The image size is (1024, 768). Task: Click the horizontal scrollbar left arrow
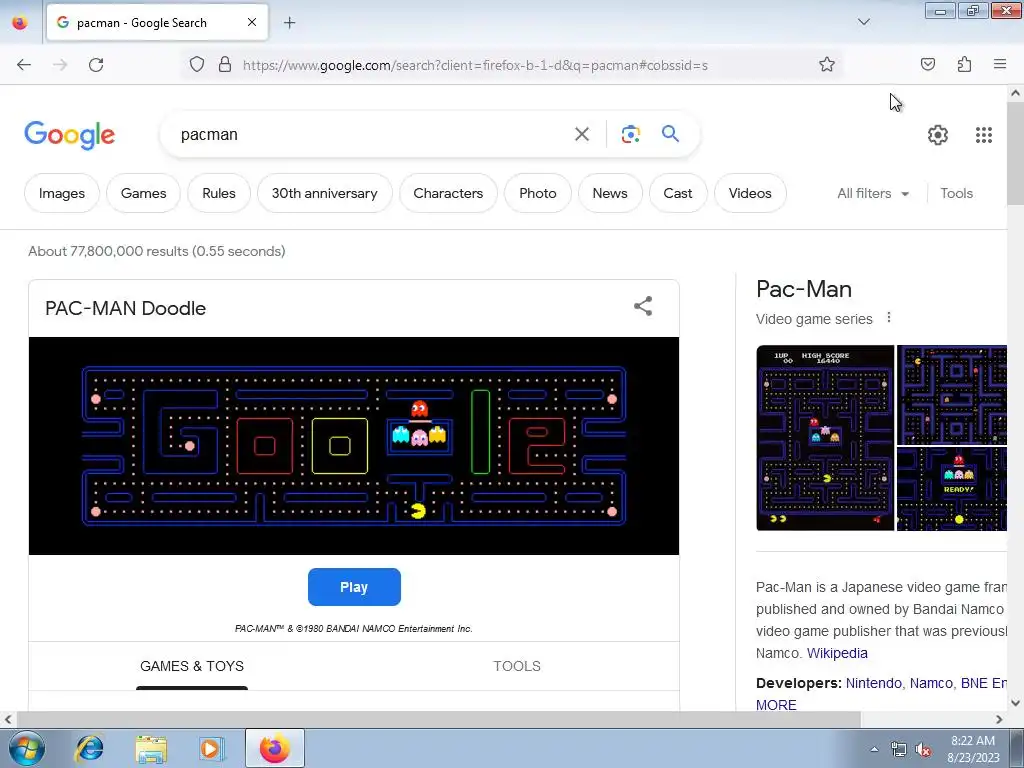coord(8,719)
